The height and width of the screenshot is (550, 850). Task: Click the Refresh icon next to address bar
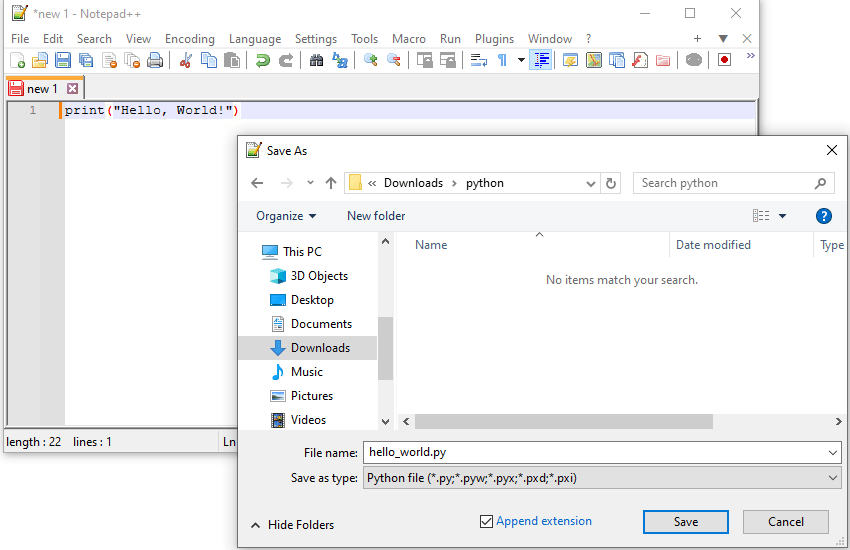(x=611, y=184)
